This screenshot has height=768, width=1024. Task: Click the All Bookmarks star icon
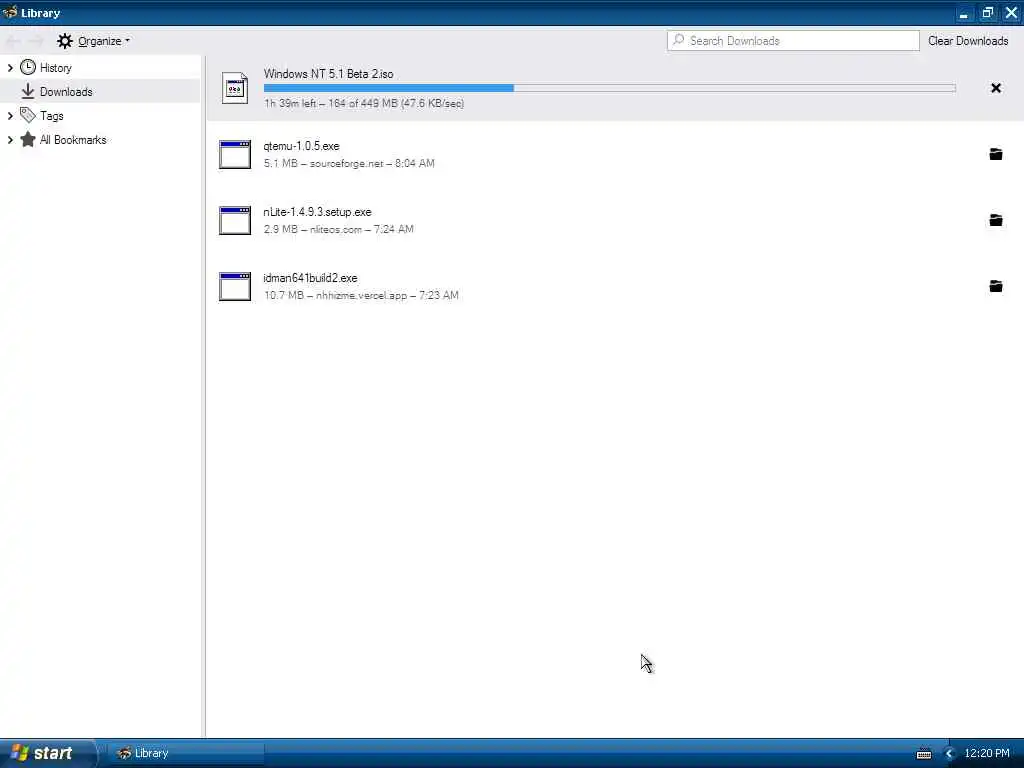pyautogui.click(x=27, y=140)
